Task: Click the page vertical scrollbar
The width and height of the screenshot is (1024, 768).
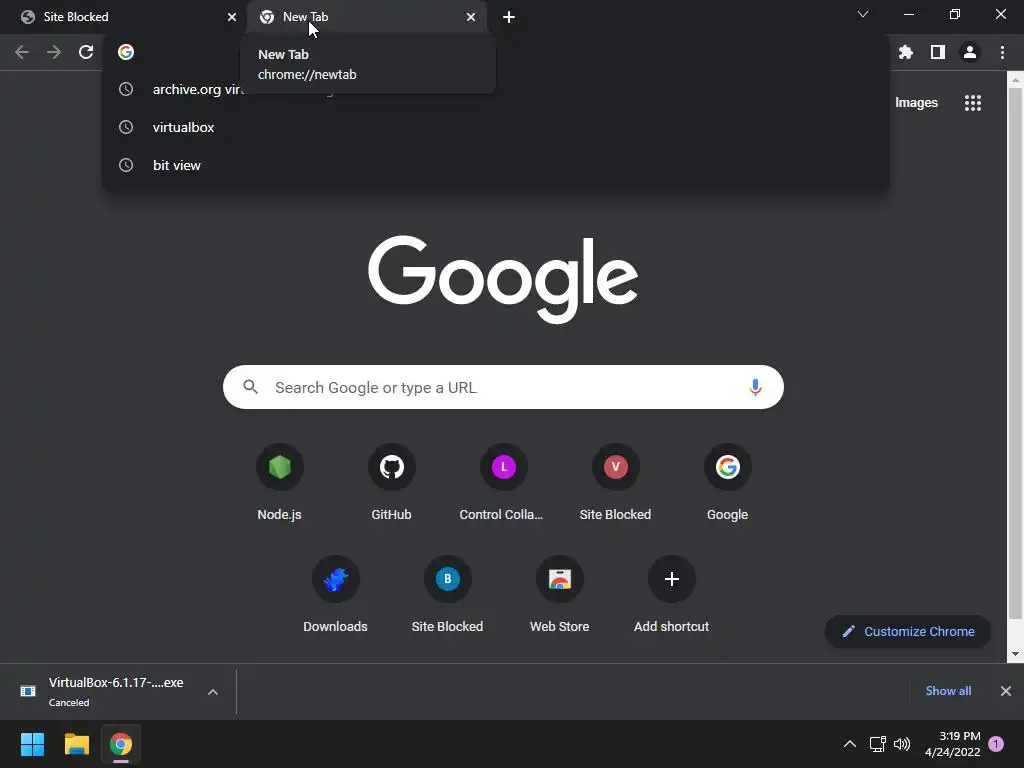Action: point(1015,353)
